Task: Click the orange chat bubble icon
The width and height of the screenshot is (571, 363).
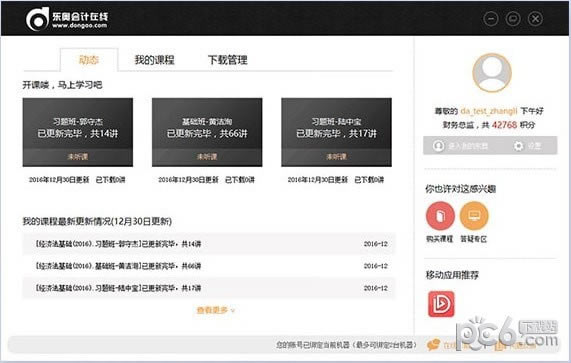Action: click(433, 344)
